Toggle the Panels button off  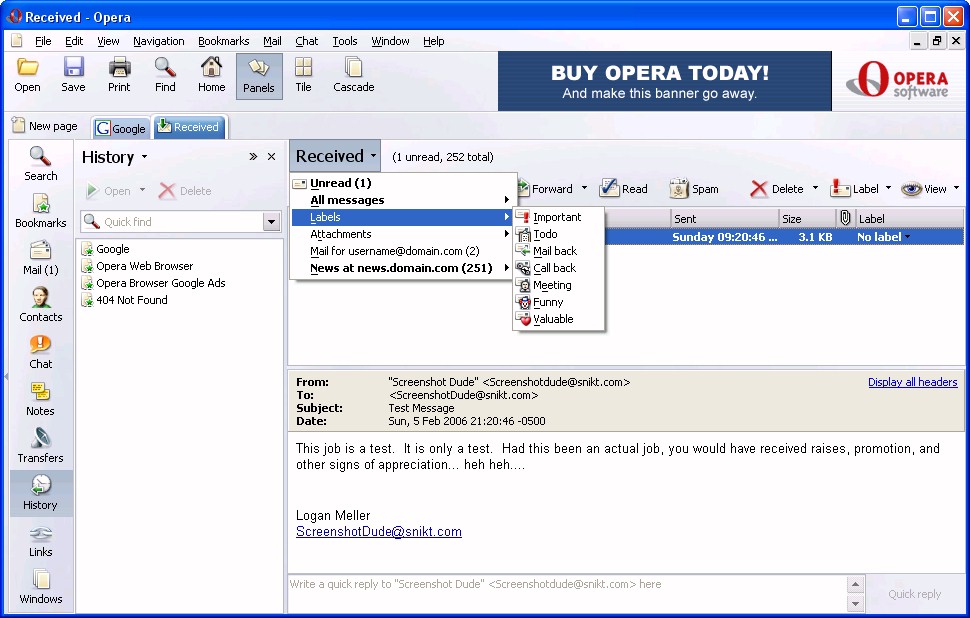pyautogui.click(x=259, y=76)
